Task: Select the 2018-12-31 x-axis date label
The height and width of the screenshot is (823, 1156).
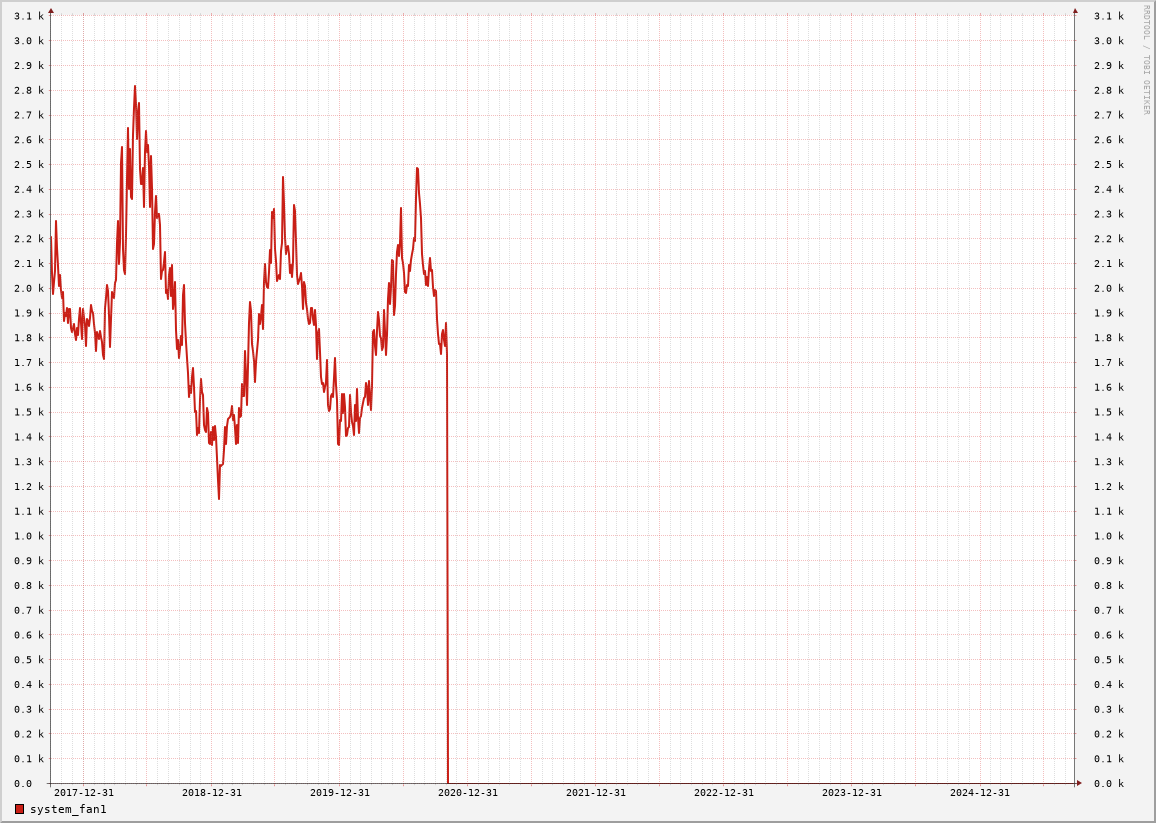Action: click(212, 793)
